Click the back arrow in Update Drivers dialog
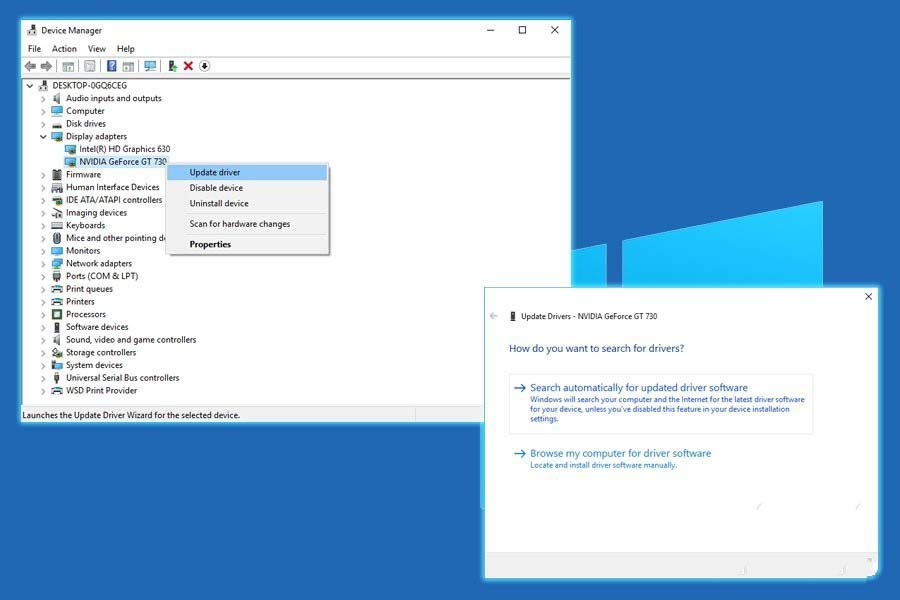This screenshot has width=900, height=600. click(x=494, y=316)
